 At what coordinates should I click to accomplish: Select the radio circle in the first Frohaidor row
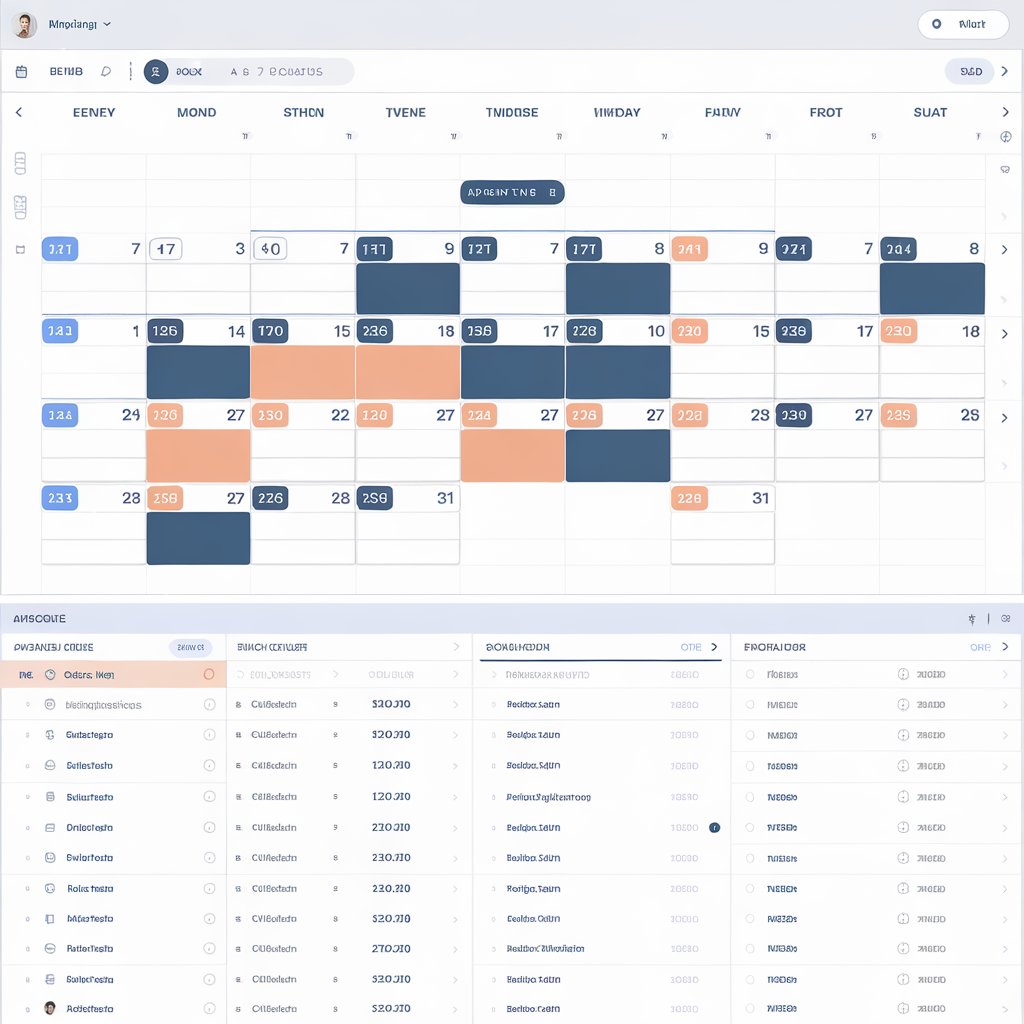point(750,675)
